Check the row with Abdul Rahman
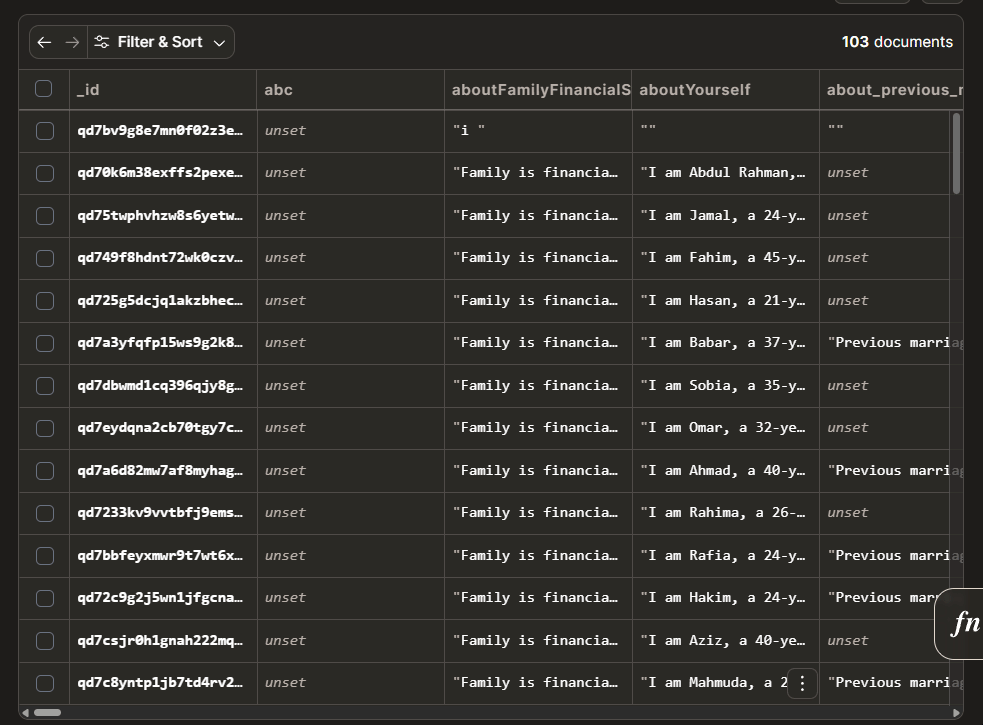The image size is (983, 725). [44, 173]
